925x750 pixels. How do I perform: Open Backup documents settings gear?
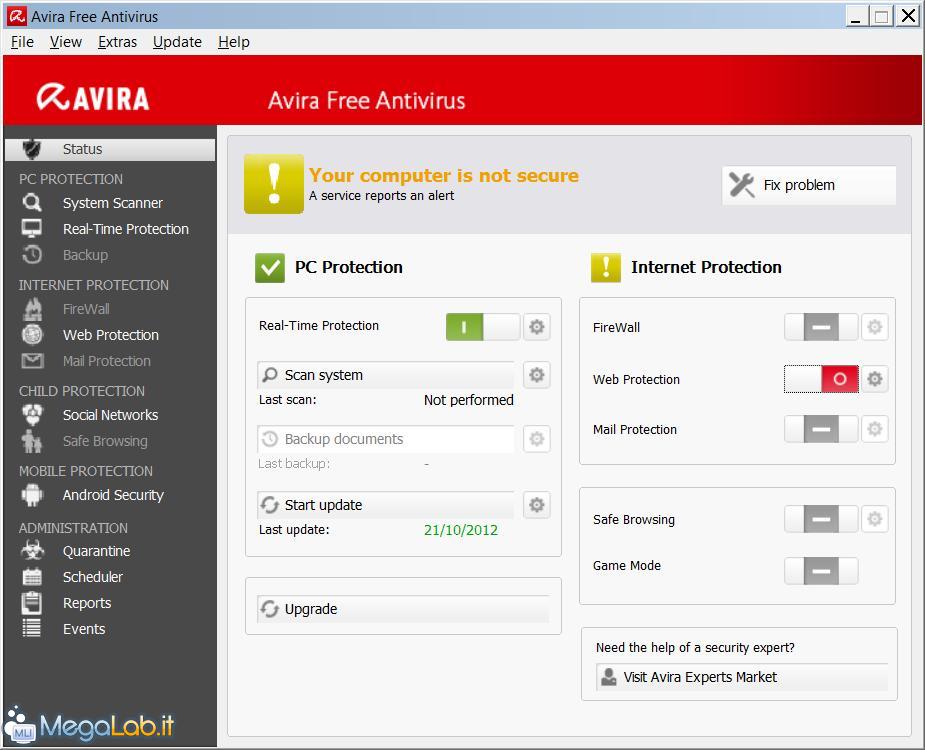(536, 439)
